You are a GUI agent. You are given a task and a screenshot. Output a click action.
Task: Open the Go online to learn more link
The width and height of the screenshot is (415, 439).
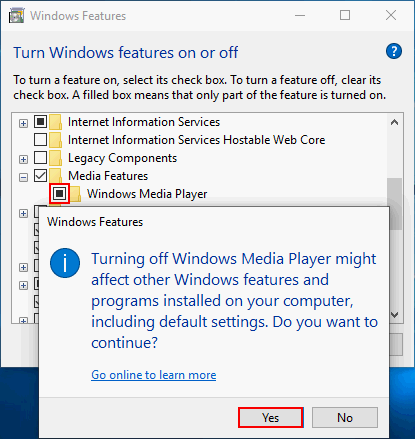click(x=154, y=375)
